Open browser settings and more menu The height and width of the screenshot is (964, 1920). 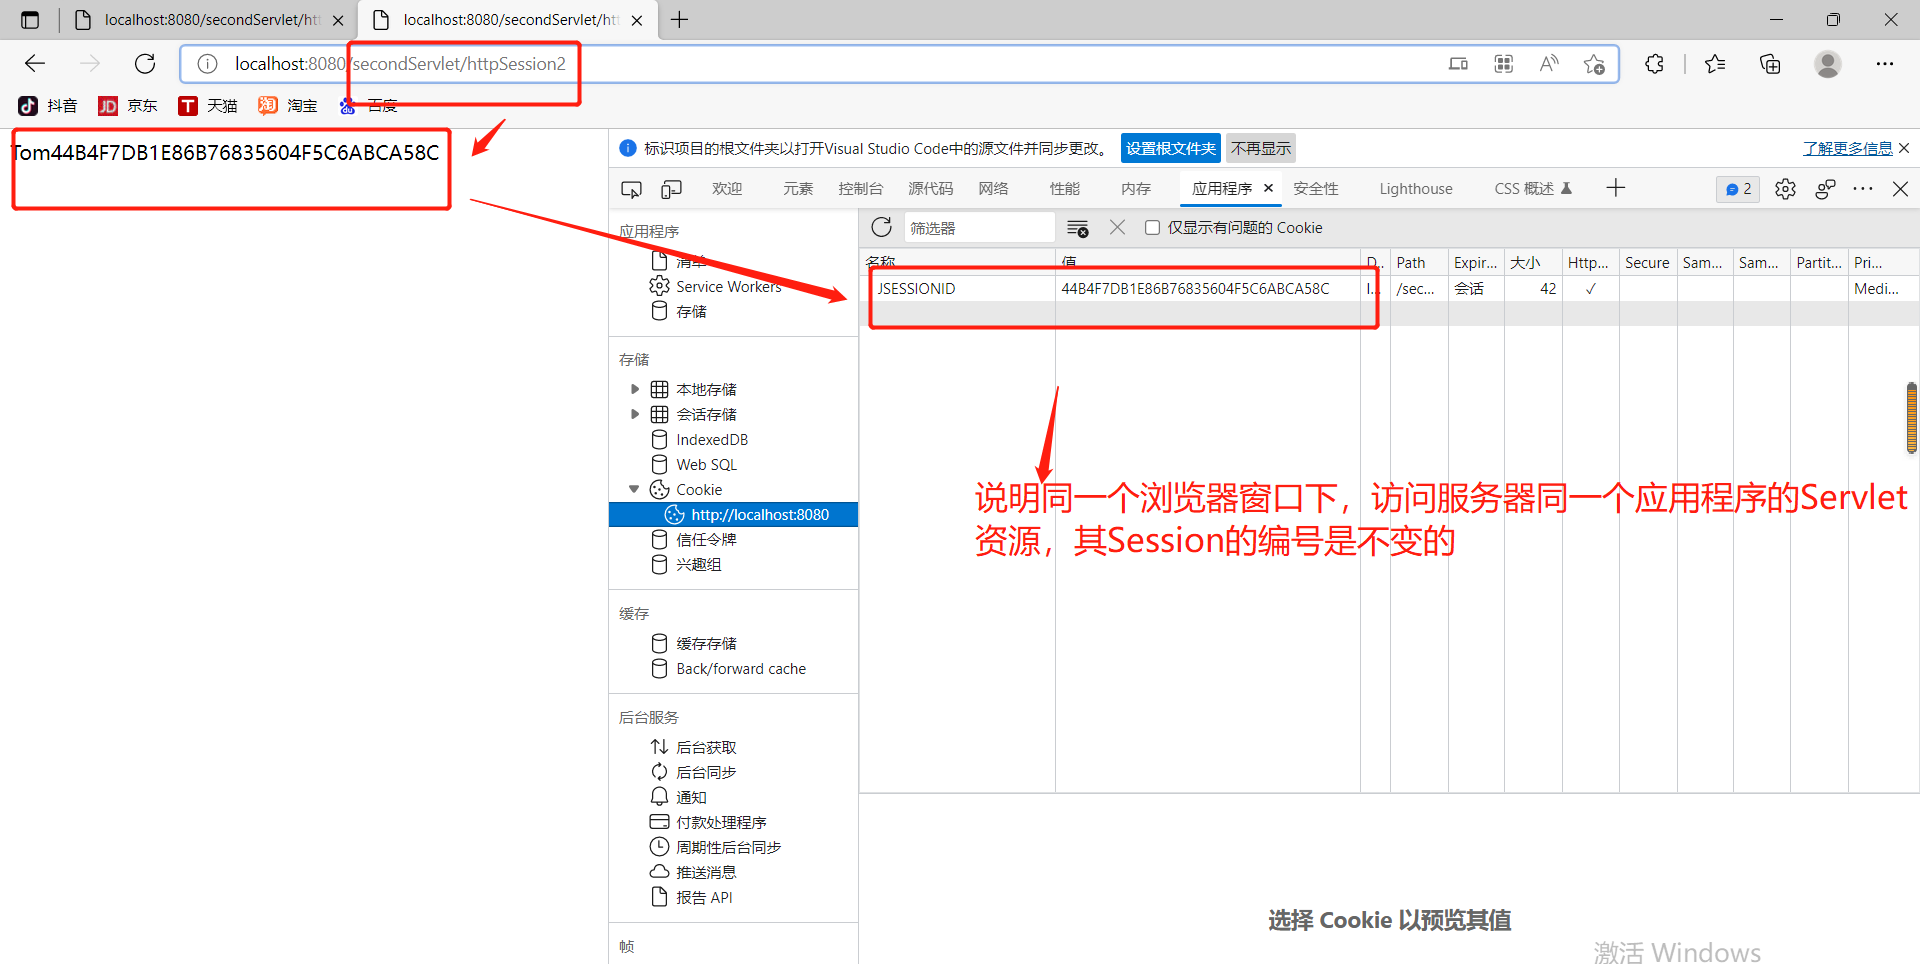point(1885,64)
